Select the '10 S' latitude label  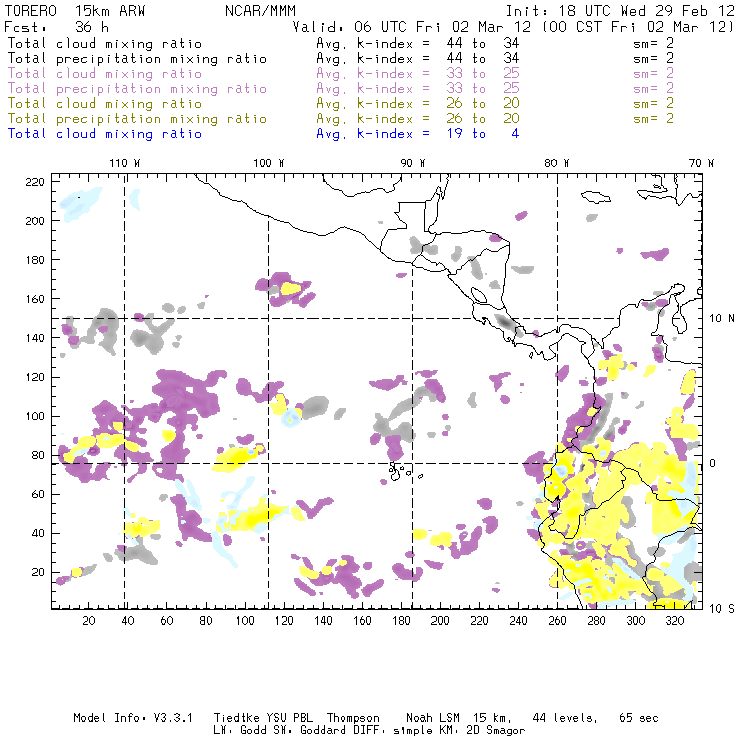tap(722, 609)
